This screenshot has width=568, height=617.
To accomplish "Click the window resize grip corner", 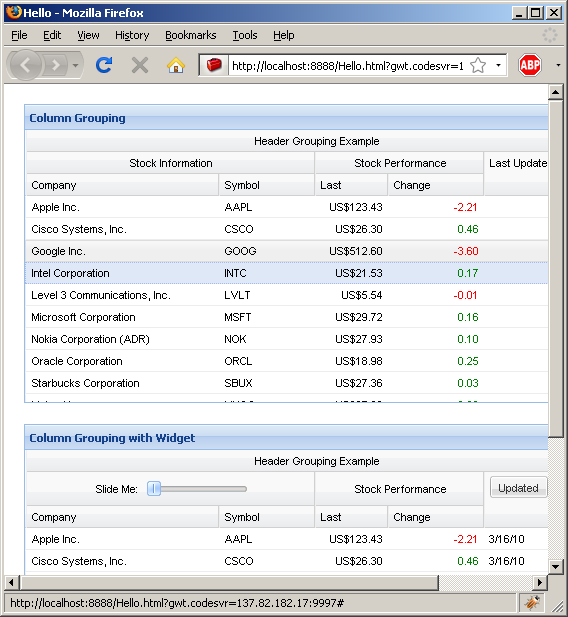I will 557,606.
